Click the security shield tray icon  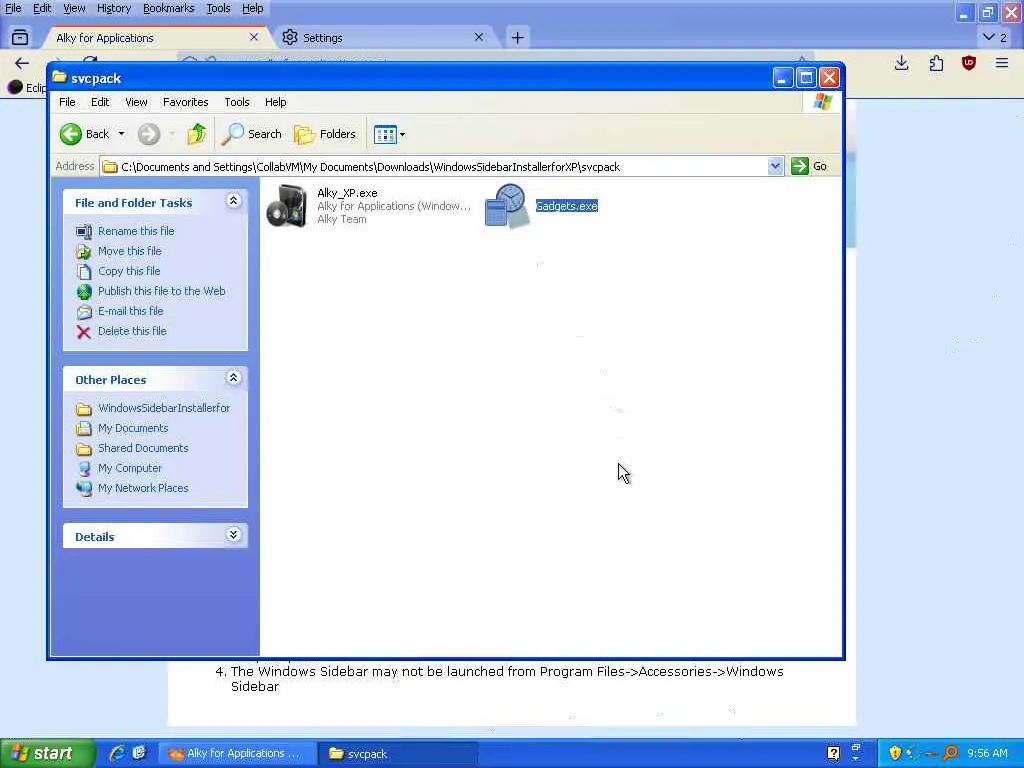tap(895, 754)
